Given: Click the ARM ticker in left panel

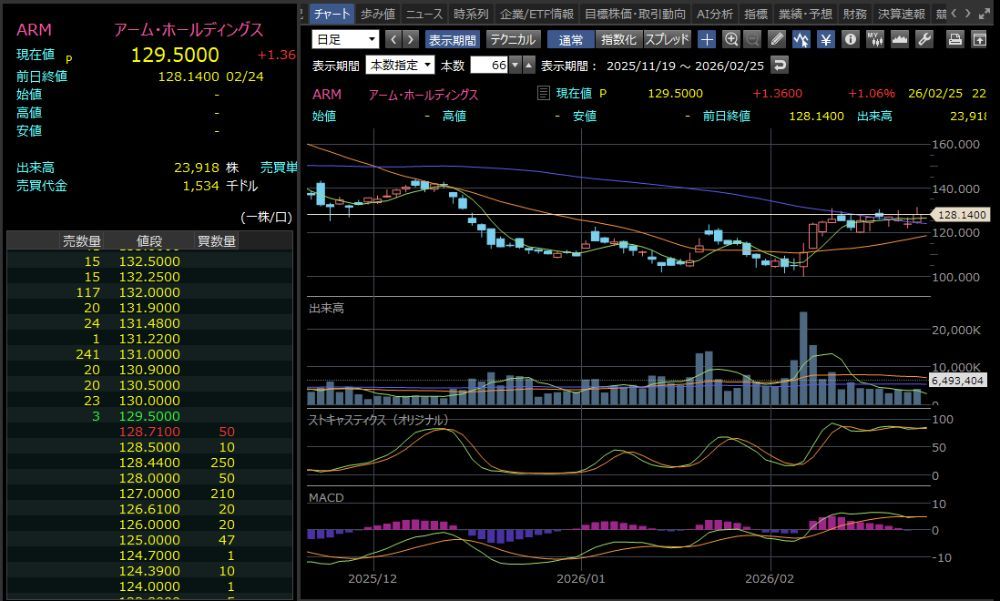Looking at the screenshot, I should (x=34, y=30).
